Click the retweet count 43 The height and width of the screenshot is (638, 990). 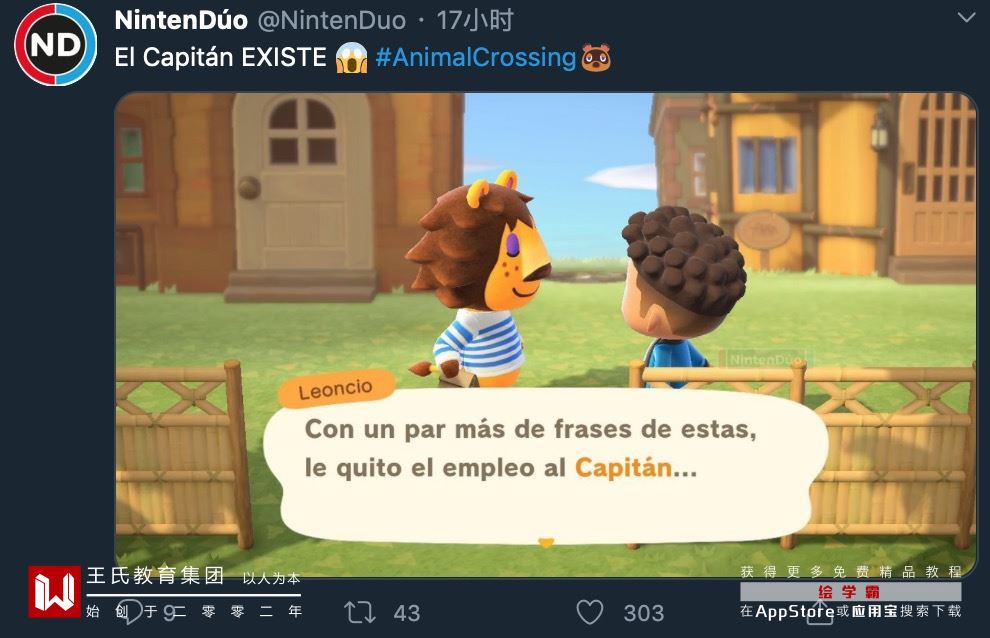pos(407,613)
